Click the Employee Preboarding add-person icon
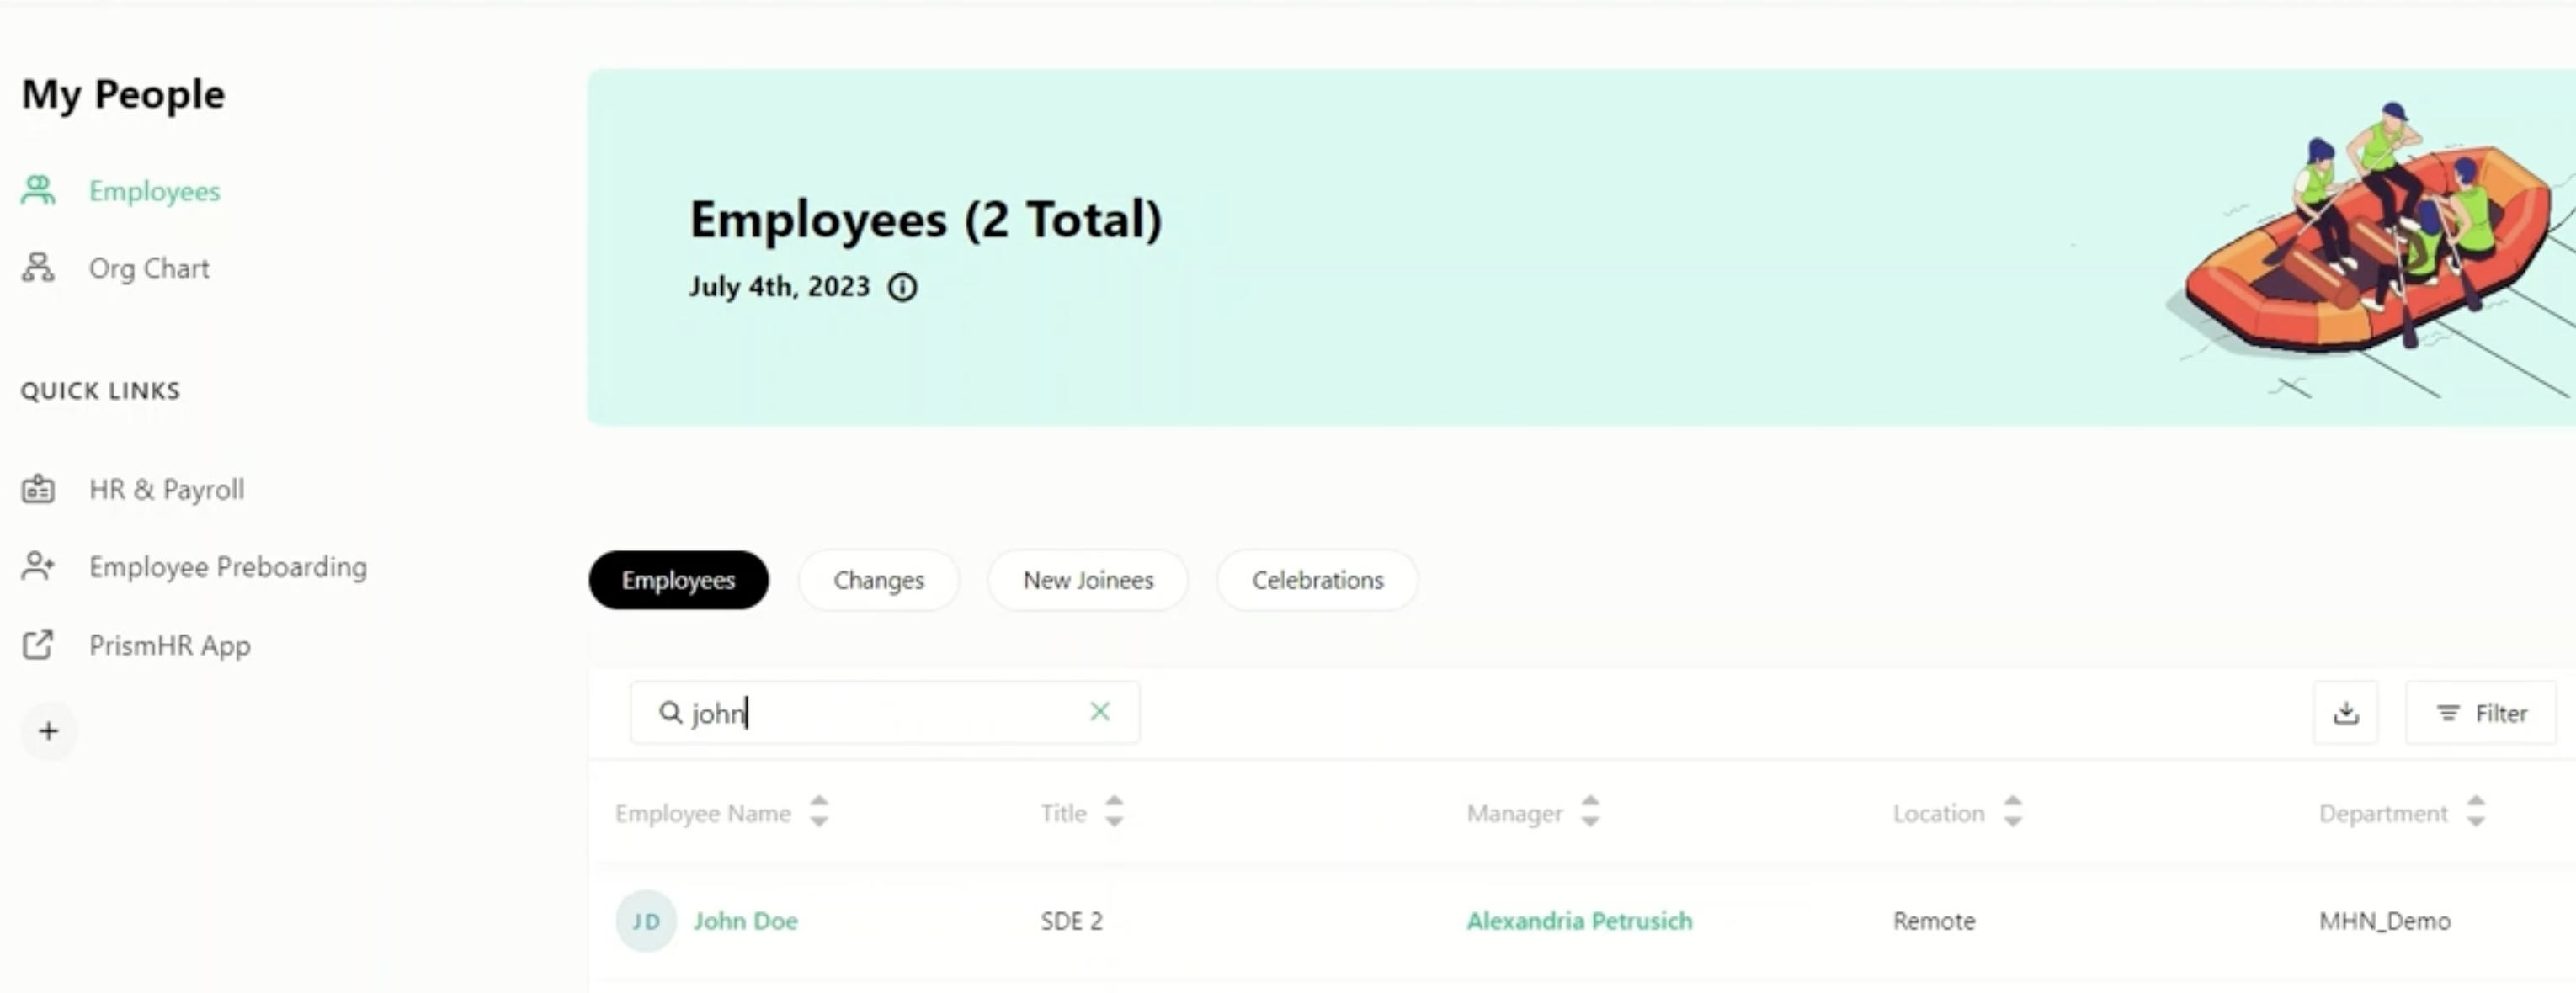The image size is (2576, 993). tap(38, 566)
